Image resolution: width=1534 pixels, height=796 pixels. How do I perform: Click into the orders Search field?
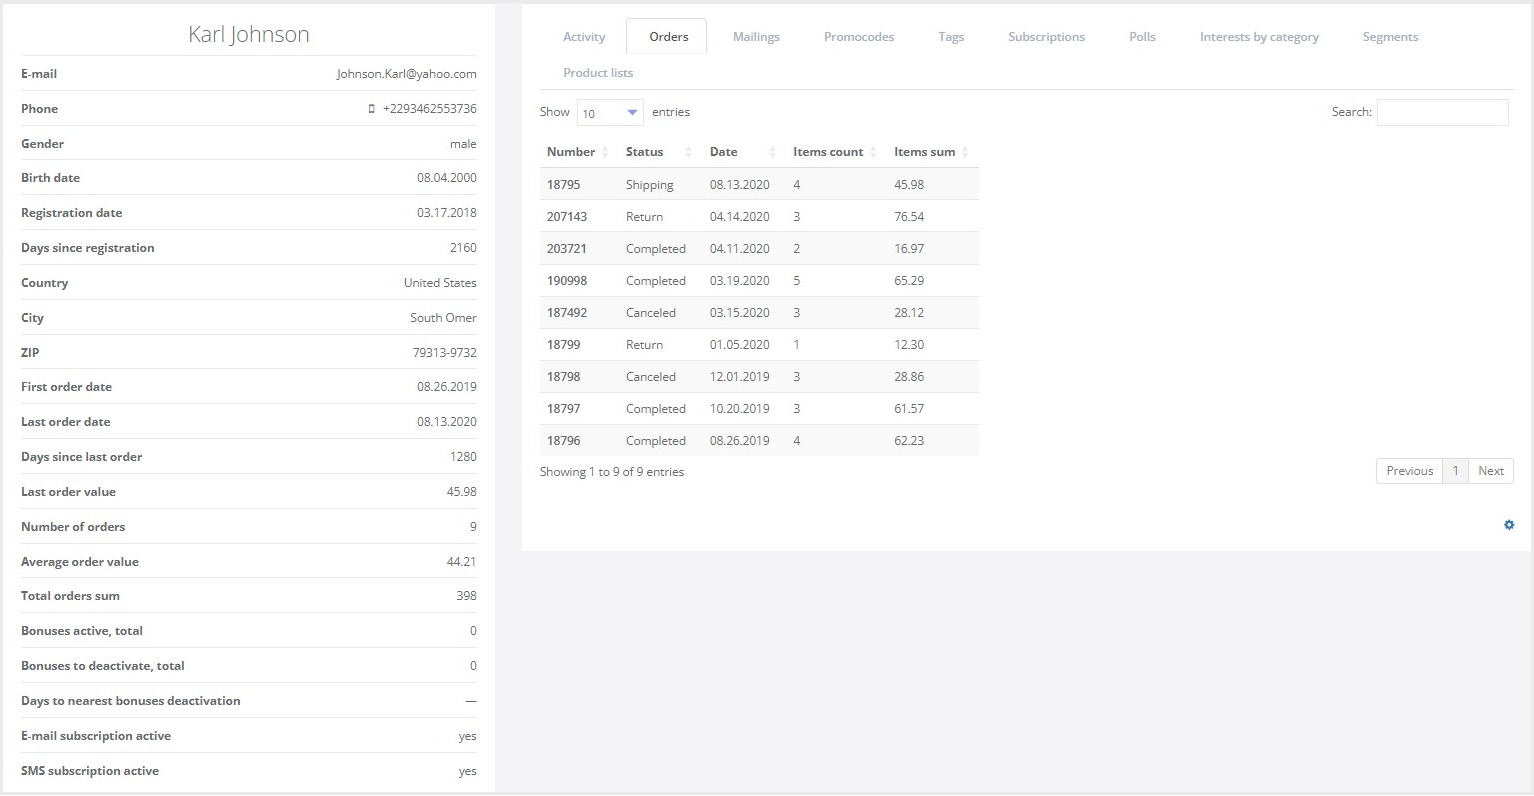click(x=1442, y=113)
